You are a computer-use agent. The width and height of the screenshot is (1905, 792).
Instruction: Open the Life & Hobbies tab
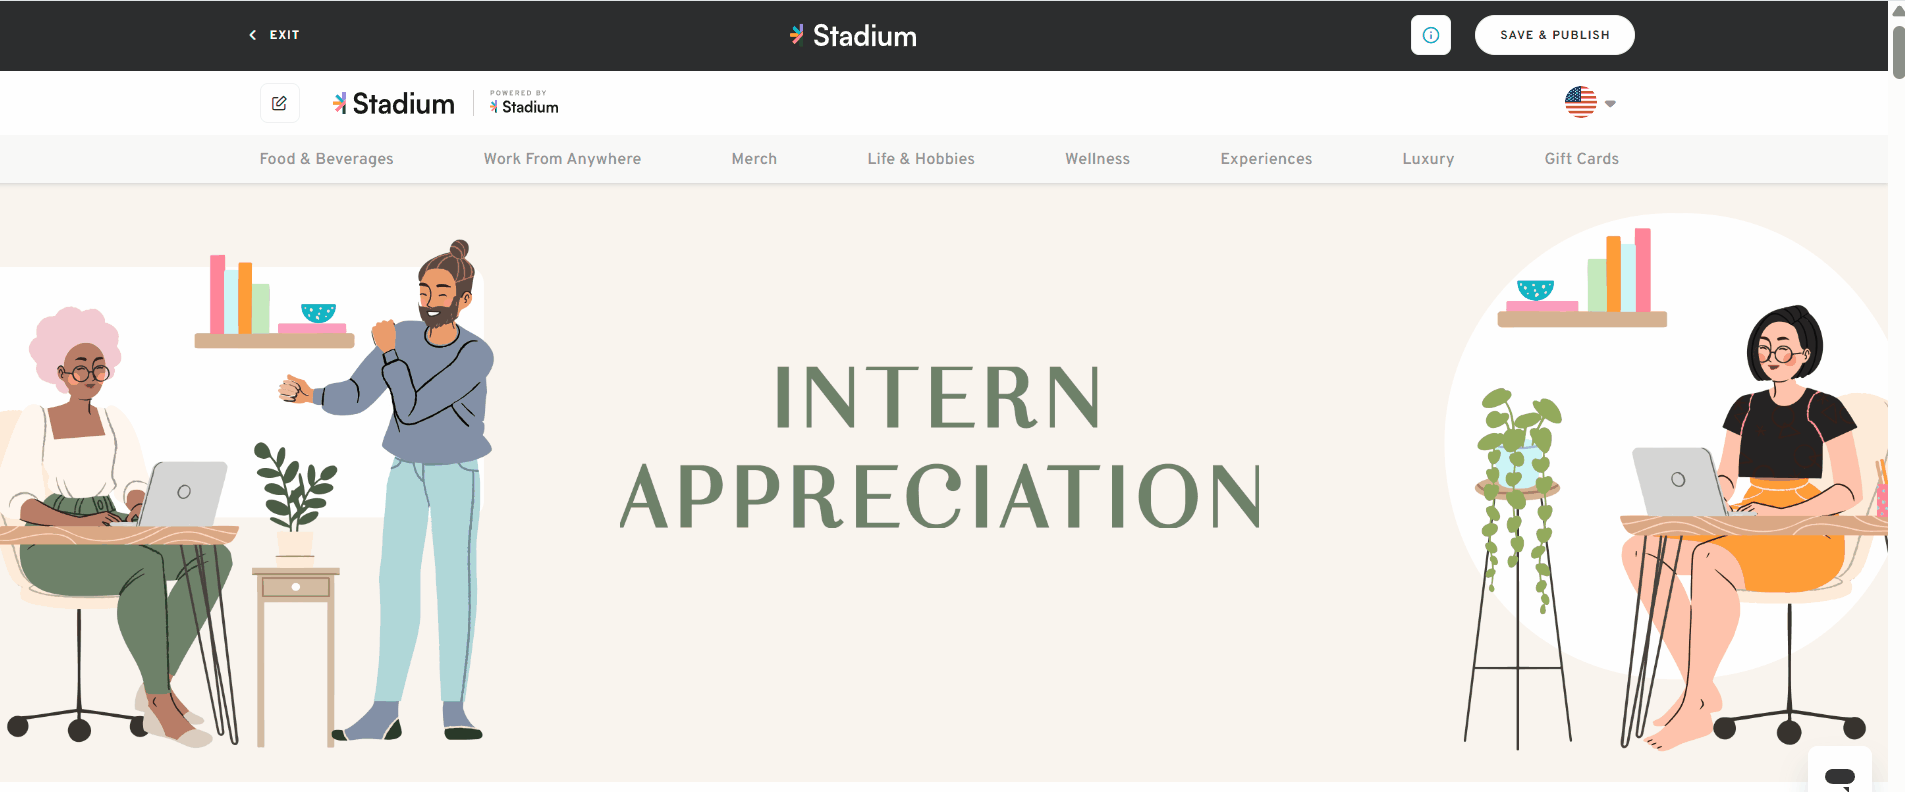click(x=920, y=158)
